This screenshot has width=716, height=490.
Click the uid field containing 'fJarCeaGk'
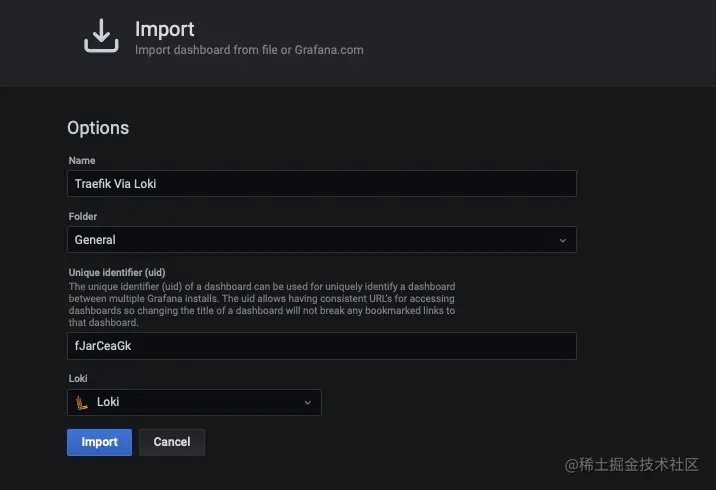(x=321, y=346)
